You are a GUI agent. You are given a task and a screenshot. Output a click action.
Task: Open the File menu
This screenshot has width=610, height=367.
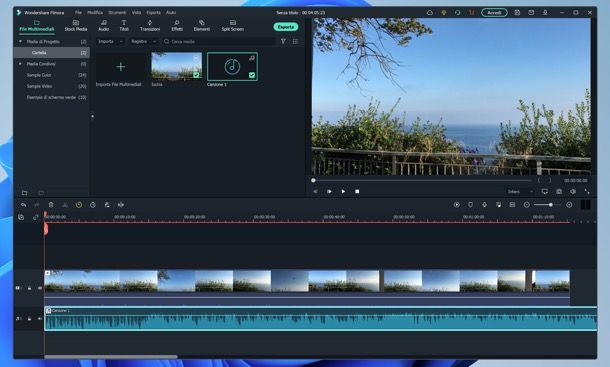click(78, 12)
